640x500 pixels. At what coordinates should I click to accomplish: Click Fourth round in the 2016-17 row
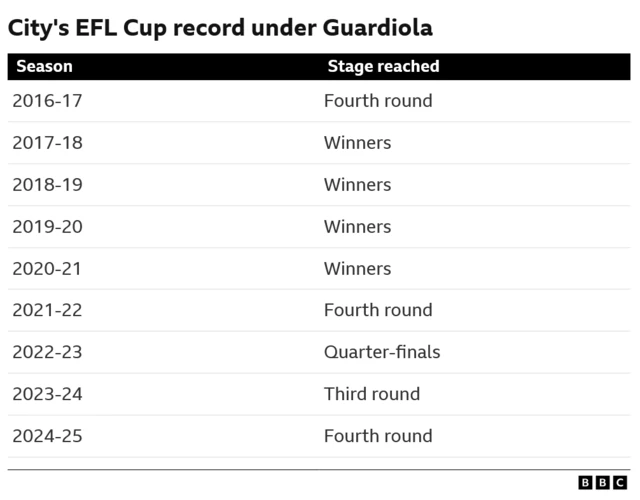378,101
